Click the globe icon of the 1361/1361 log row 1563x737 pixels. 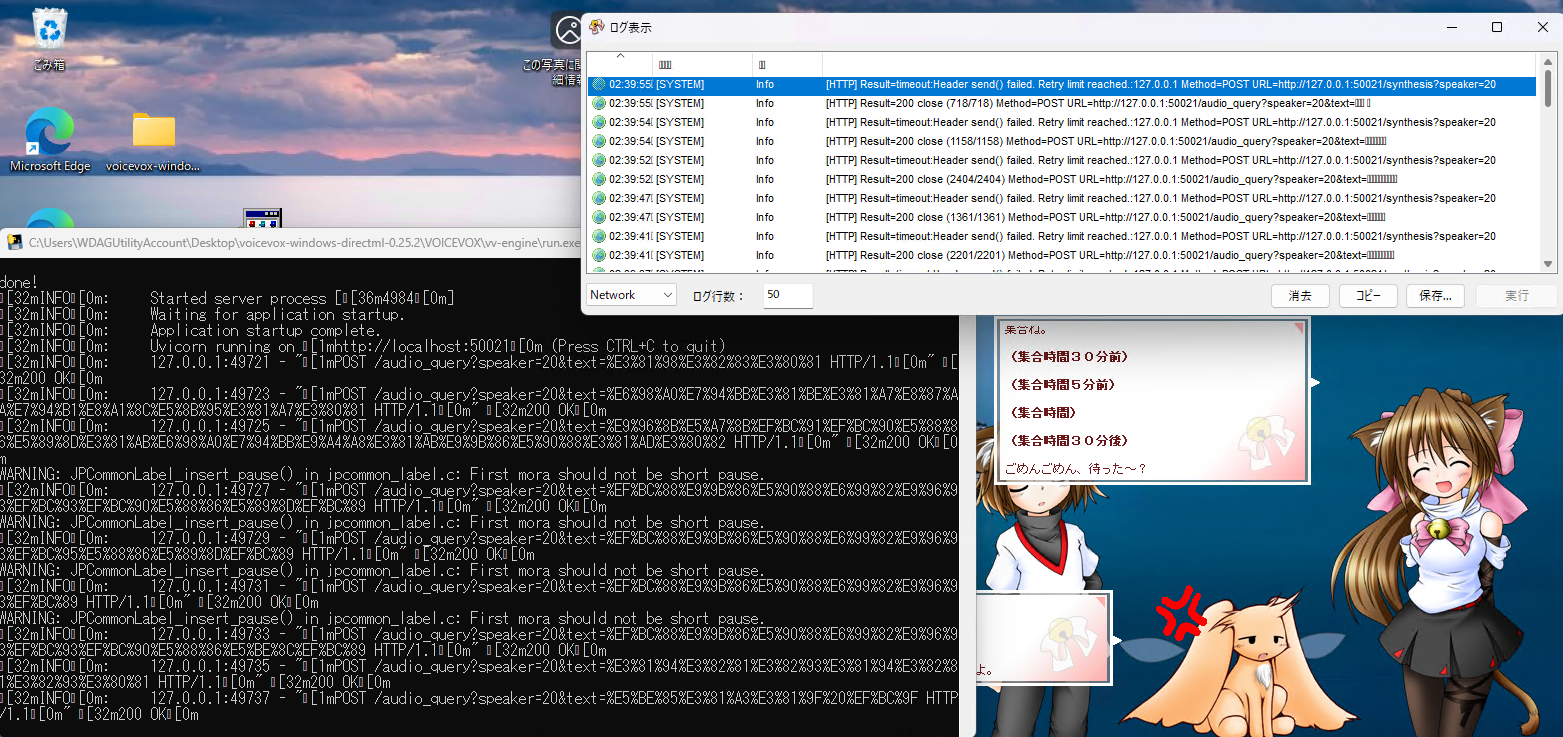[599, 218]
